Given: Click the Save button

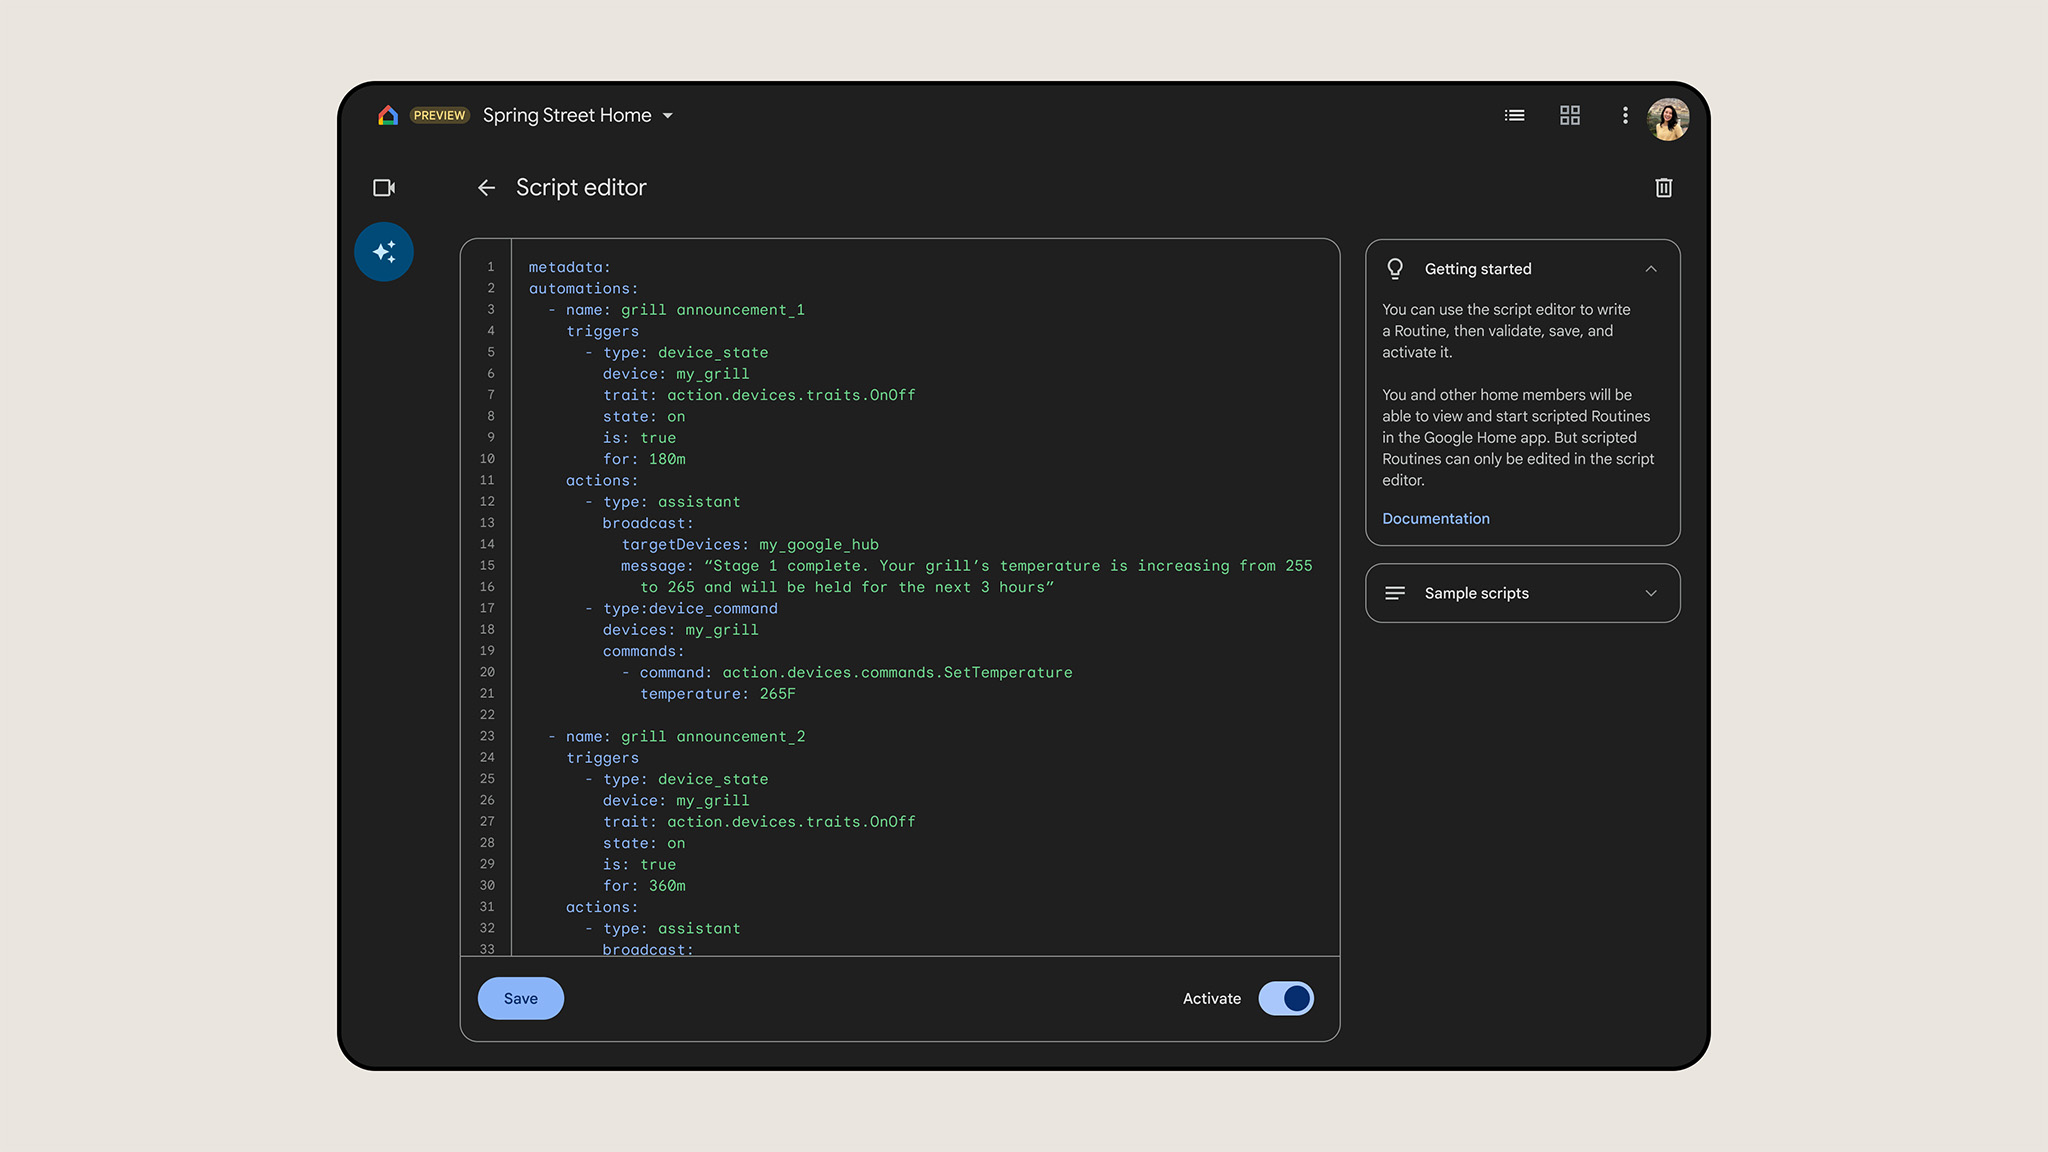Looking at the screenshot, I should tap(520, 999).
